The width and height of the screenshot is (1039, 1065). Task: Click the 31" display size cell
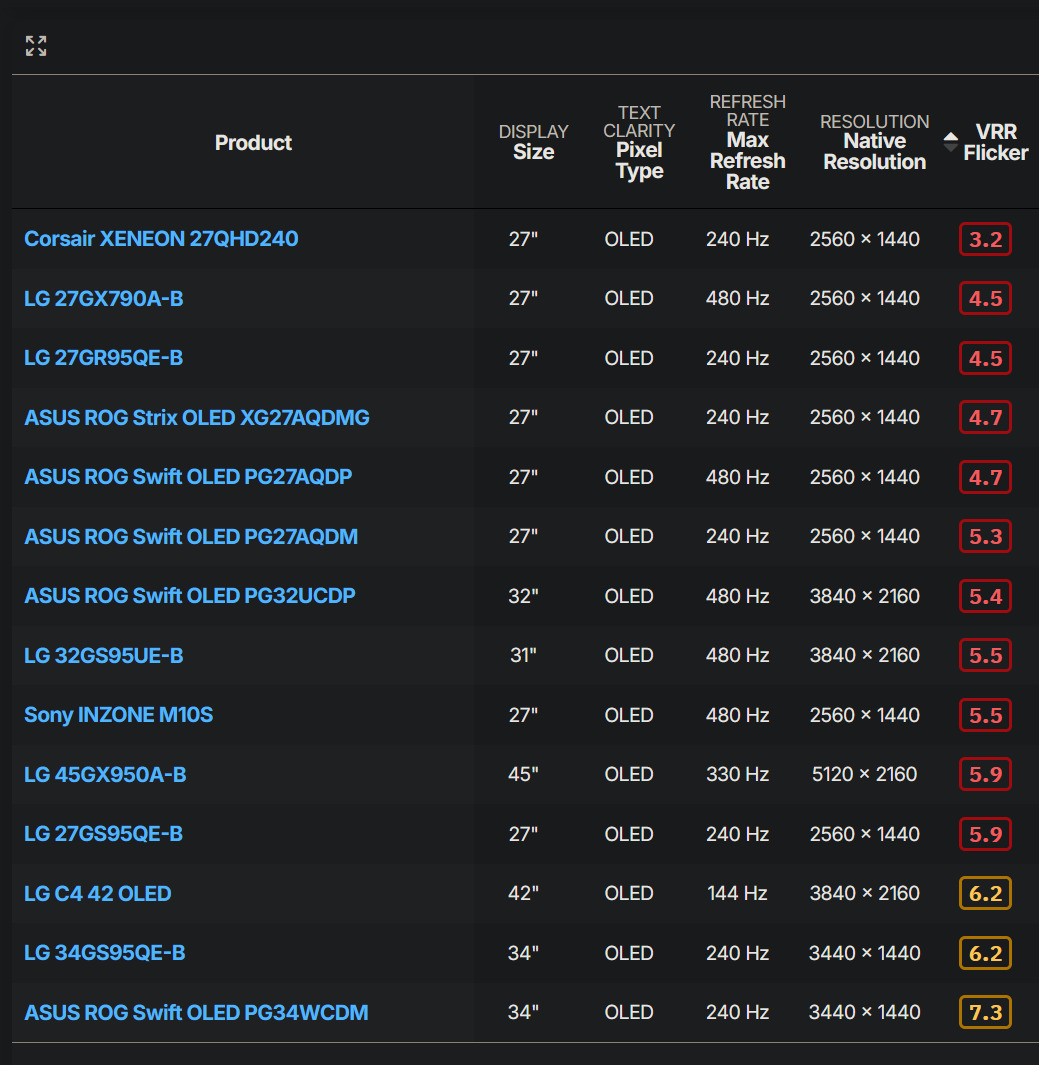click(524, 655)
